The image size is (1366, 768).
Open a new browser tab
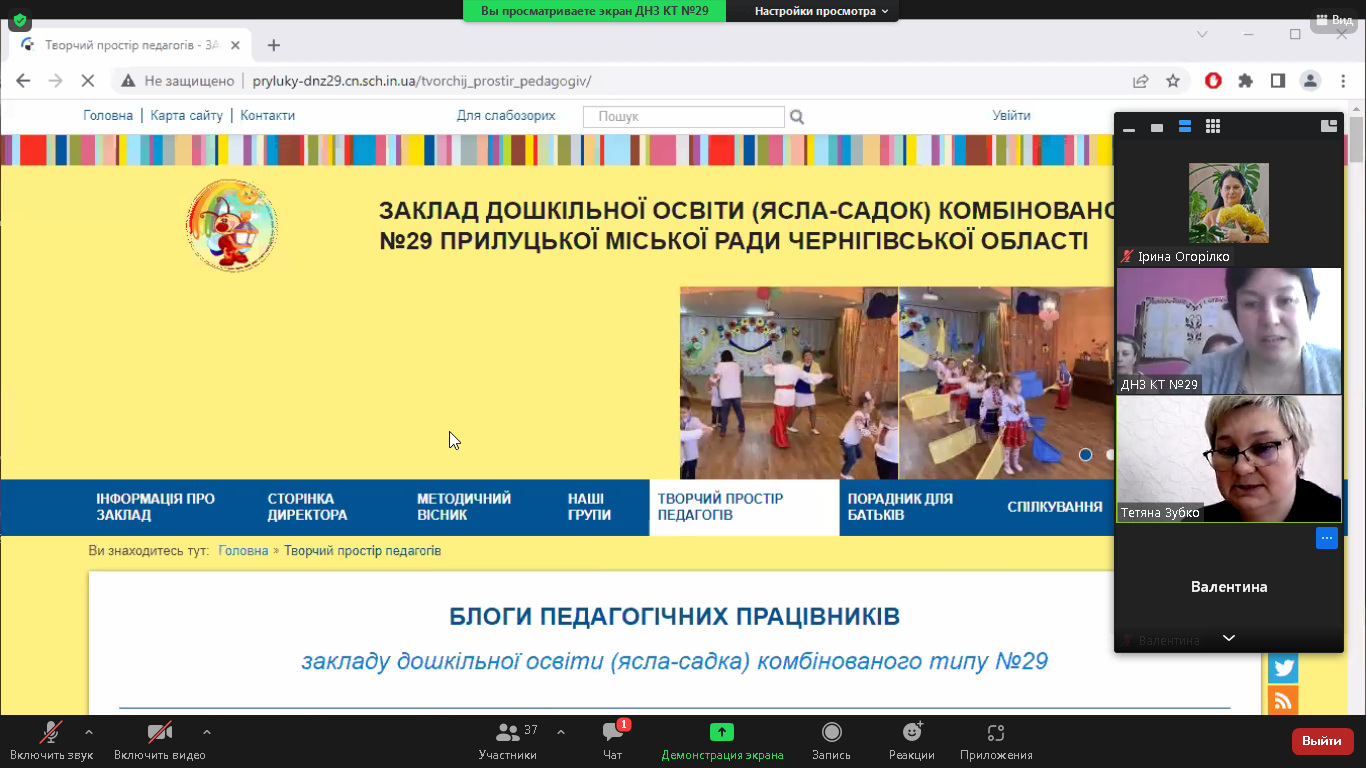tap(274, 45)
